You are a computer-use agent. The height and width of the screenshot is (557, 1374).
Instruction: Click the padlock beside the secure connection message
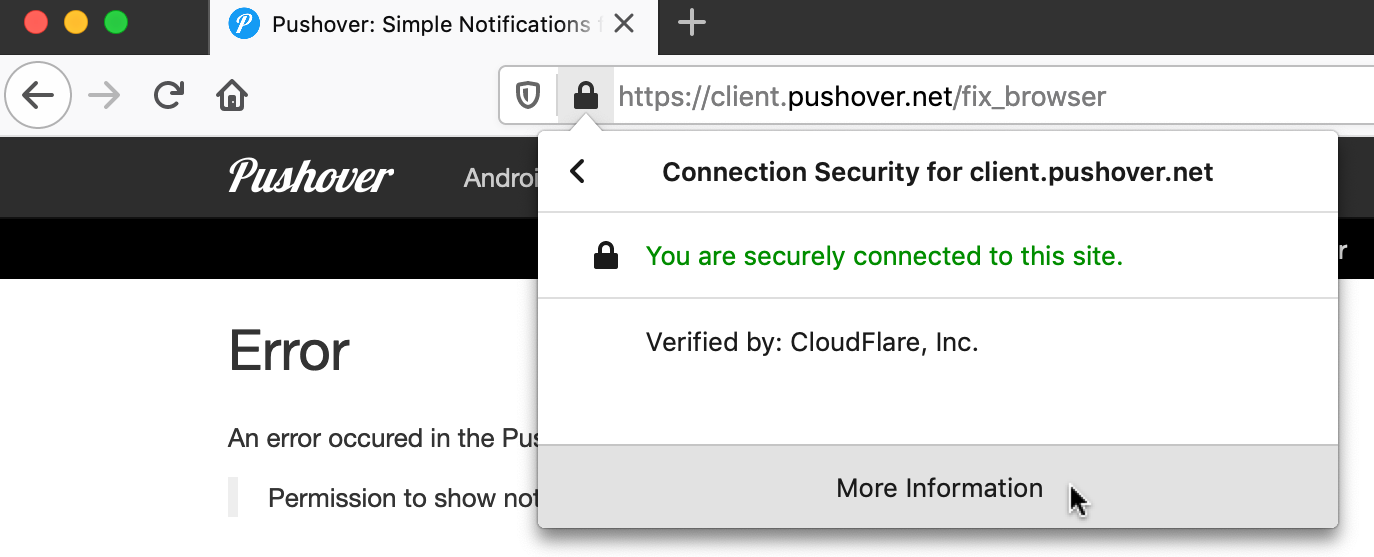[x=606, y=257]
